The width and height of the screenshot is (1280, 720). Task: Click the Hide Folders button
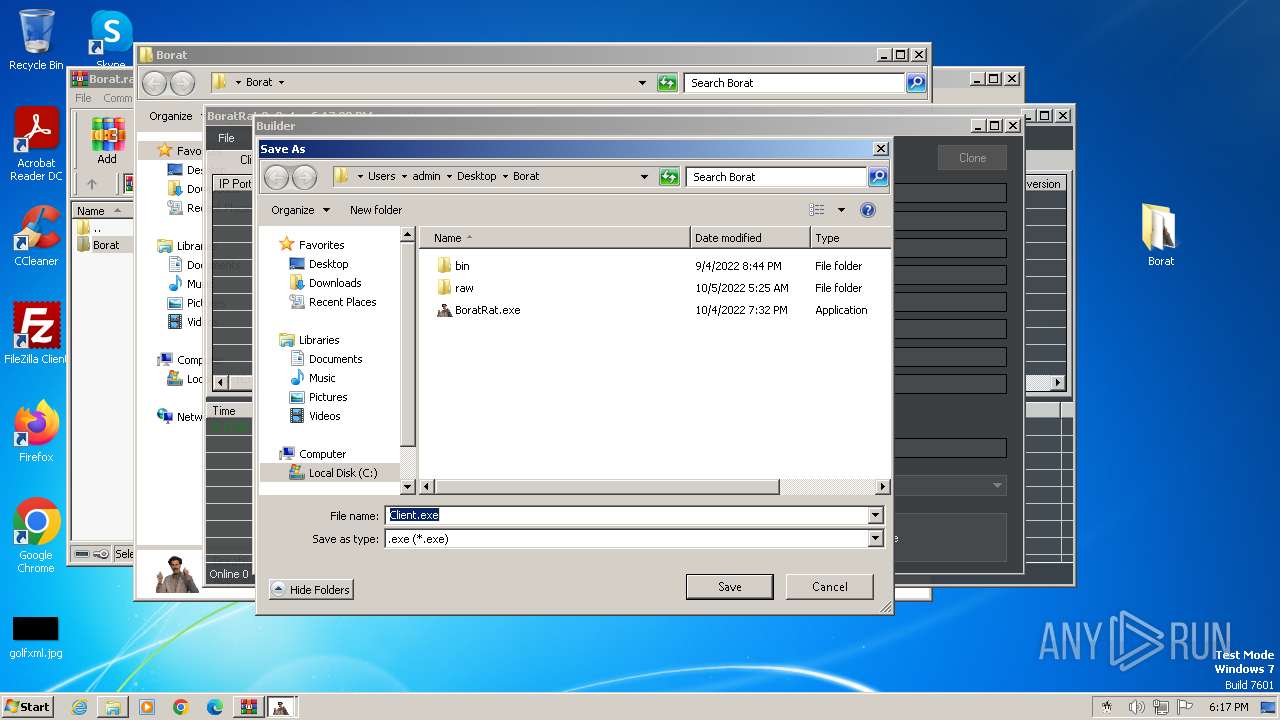click(x=311, y=590)
